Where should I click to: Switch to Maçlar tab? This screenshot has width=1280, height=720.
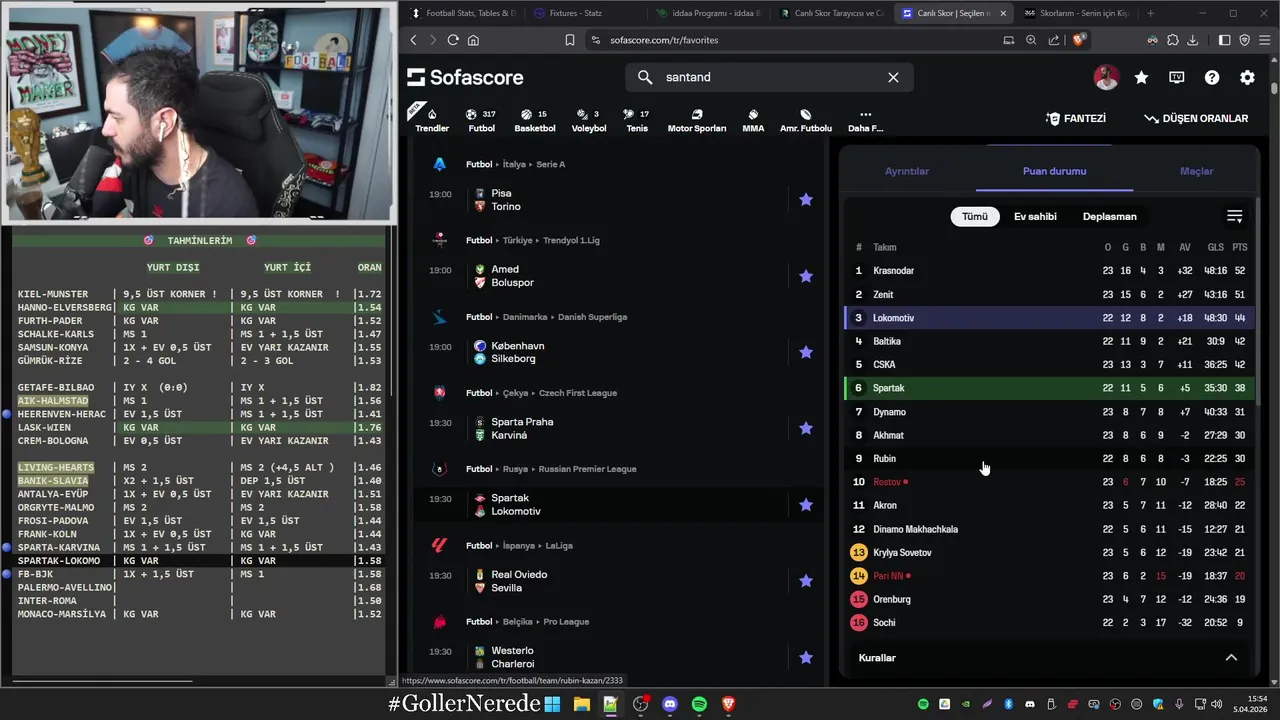tap(1197, 171)
